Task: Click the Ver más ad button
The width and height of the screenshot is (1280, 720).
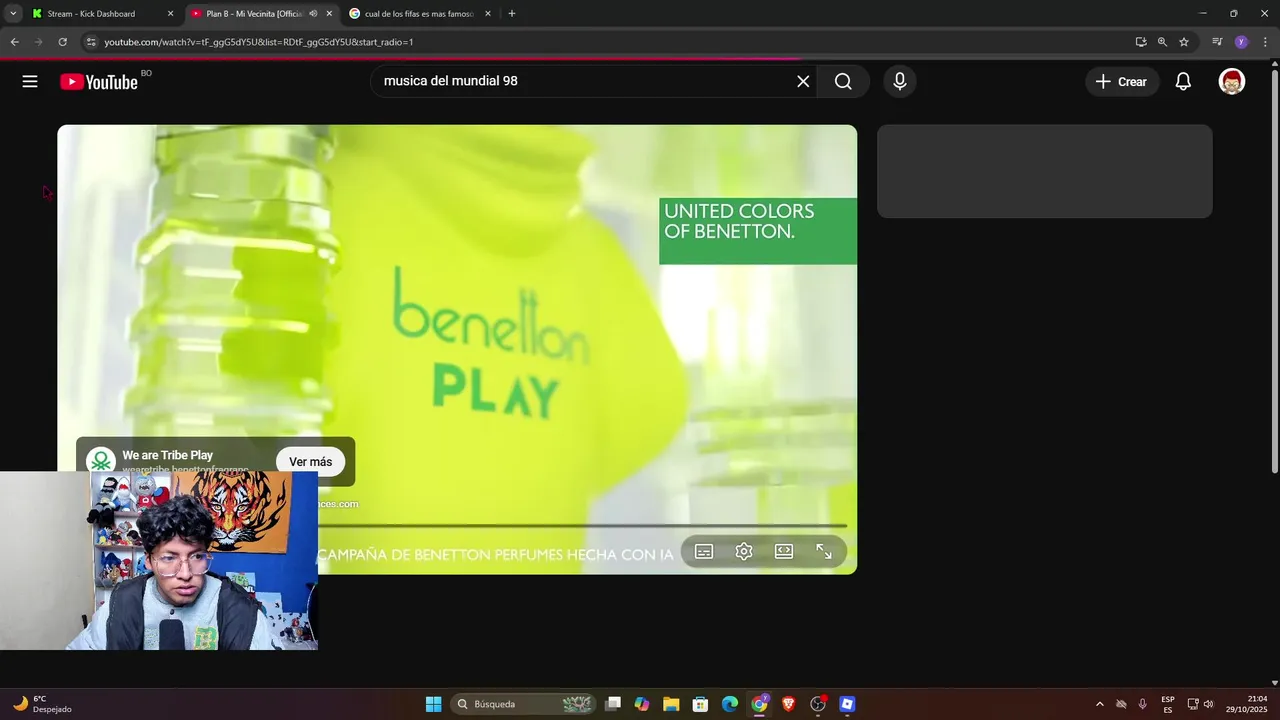Action: 310,462
